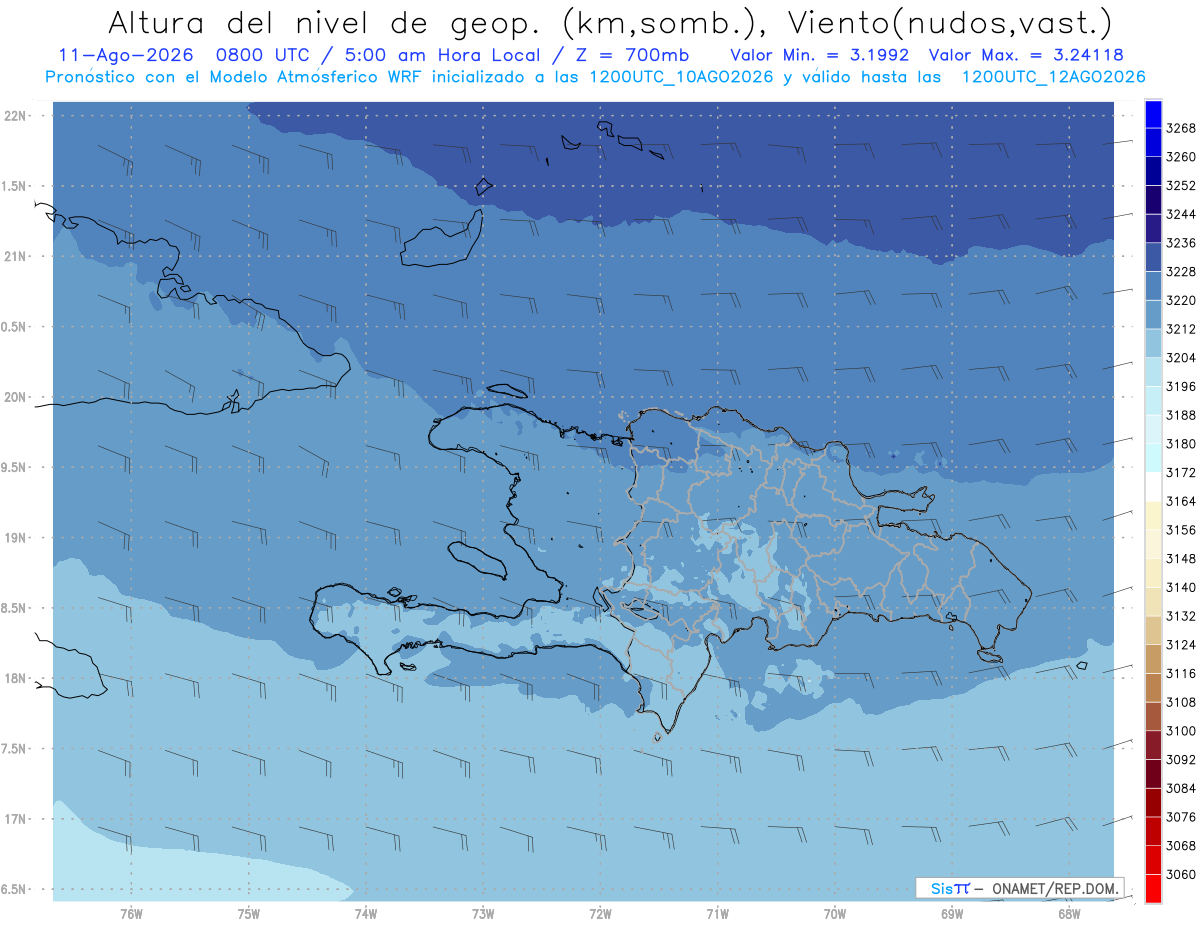
Task: Pick legend swatch between 3204 and 3212
Action: point(1153,343)
